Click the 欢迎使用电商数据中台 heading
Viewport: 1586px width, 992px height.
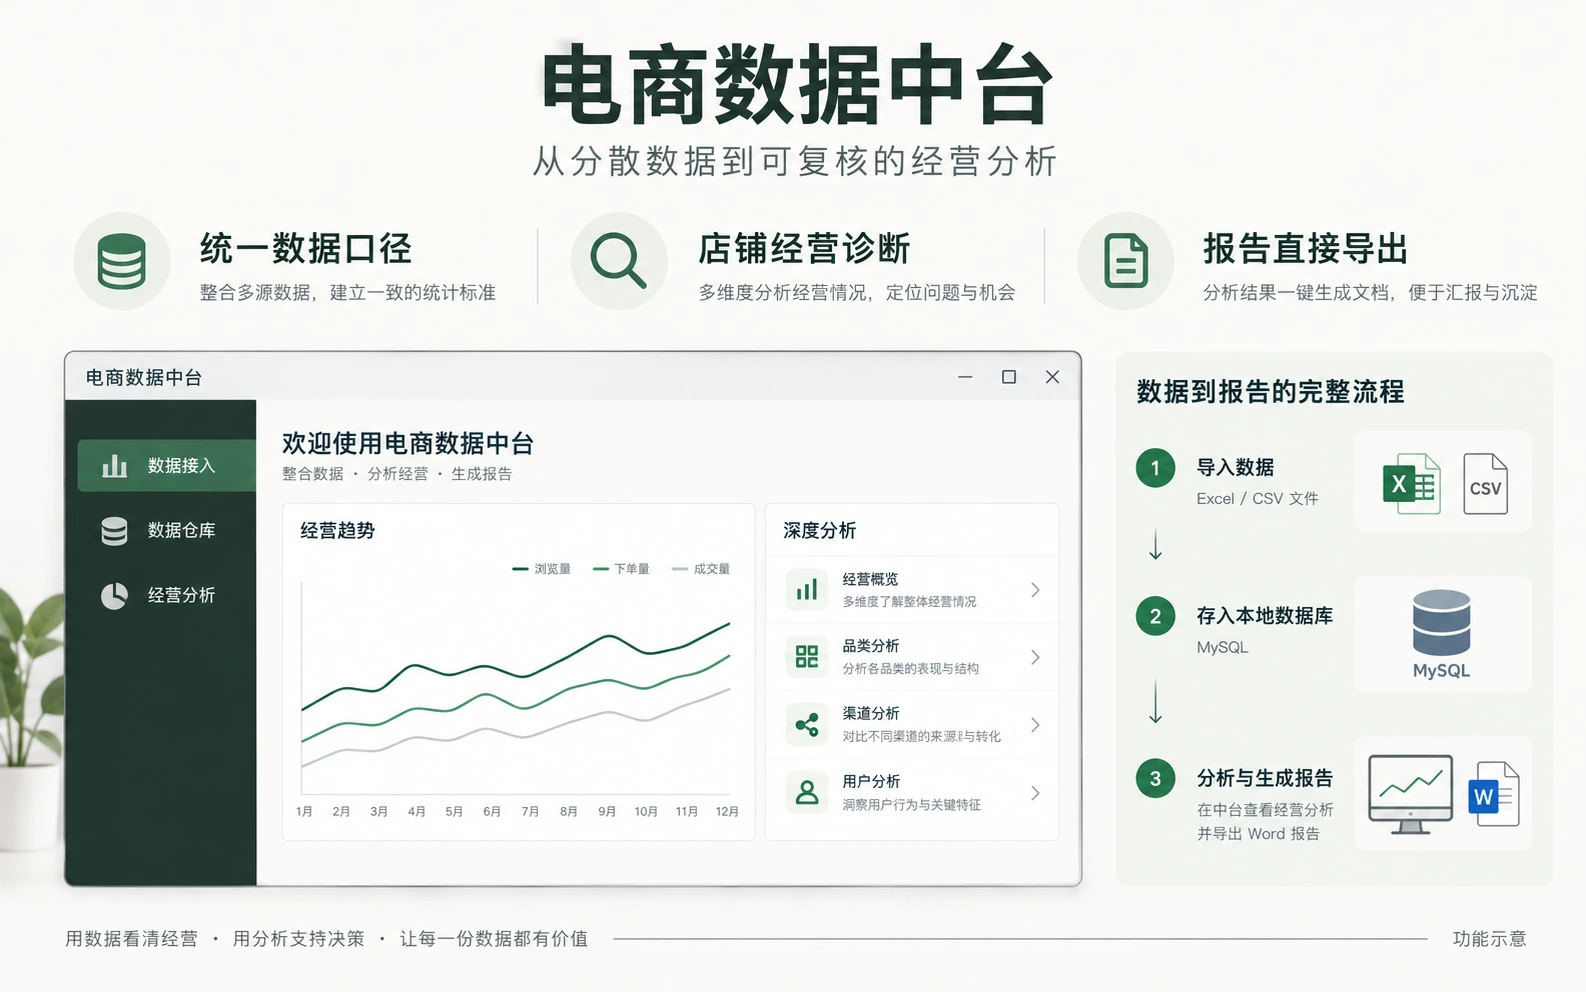[x=408, y=443]
